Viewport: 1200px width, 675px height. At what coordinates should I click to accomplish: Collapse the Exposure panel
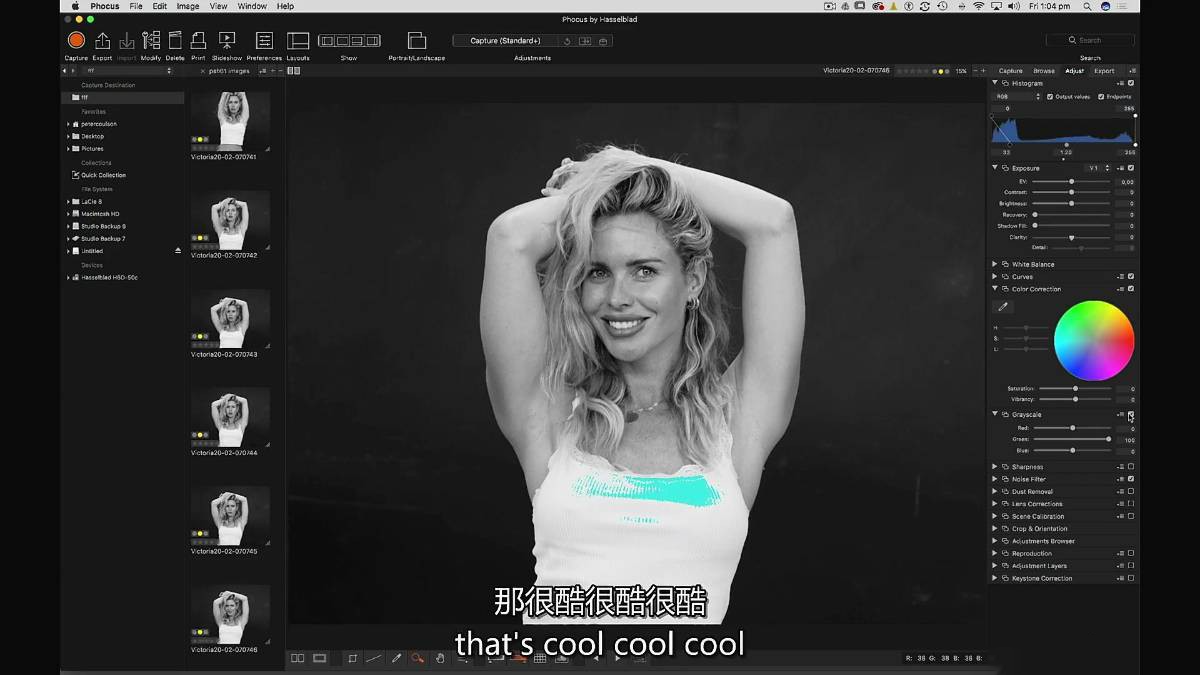click(x=994, y=168)
